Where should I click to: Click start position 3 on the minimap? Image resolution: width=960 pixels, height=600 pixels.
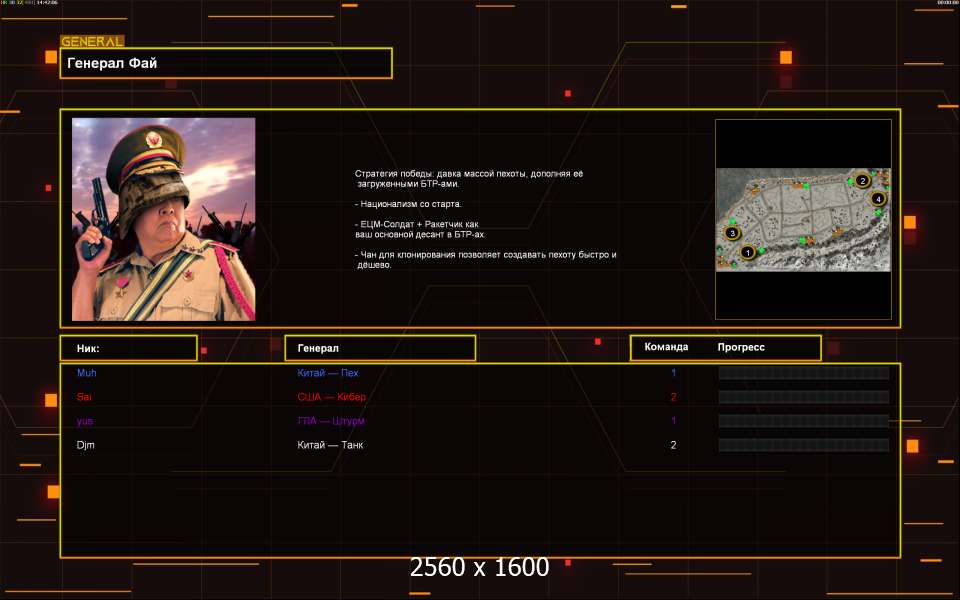[732, 233]
